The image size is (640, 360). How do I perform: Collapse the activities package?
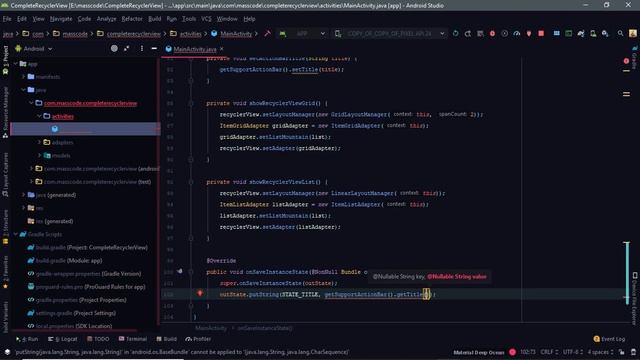click(39, 116)
